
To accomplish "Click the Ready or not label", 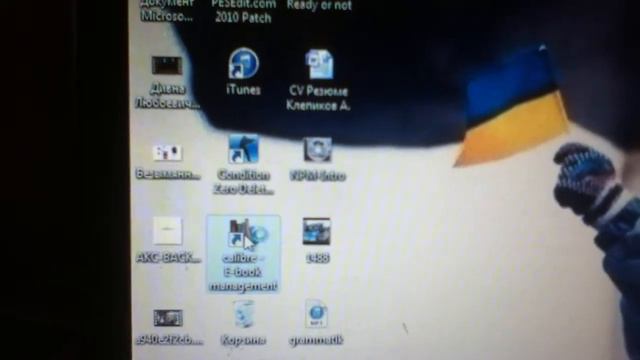I will (x=319, y=5).
